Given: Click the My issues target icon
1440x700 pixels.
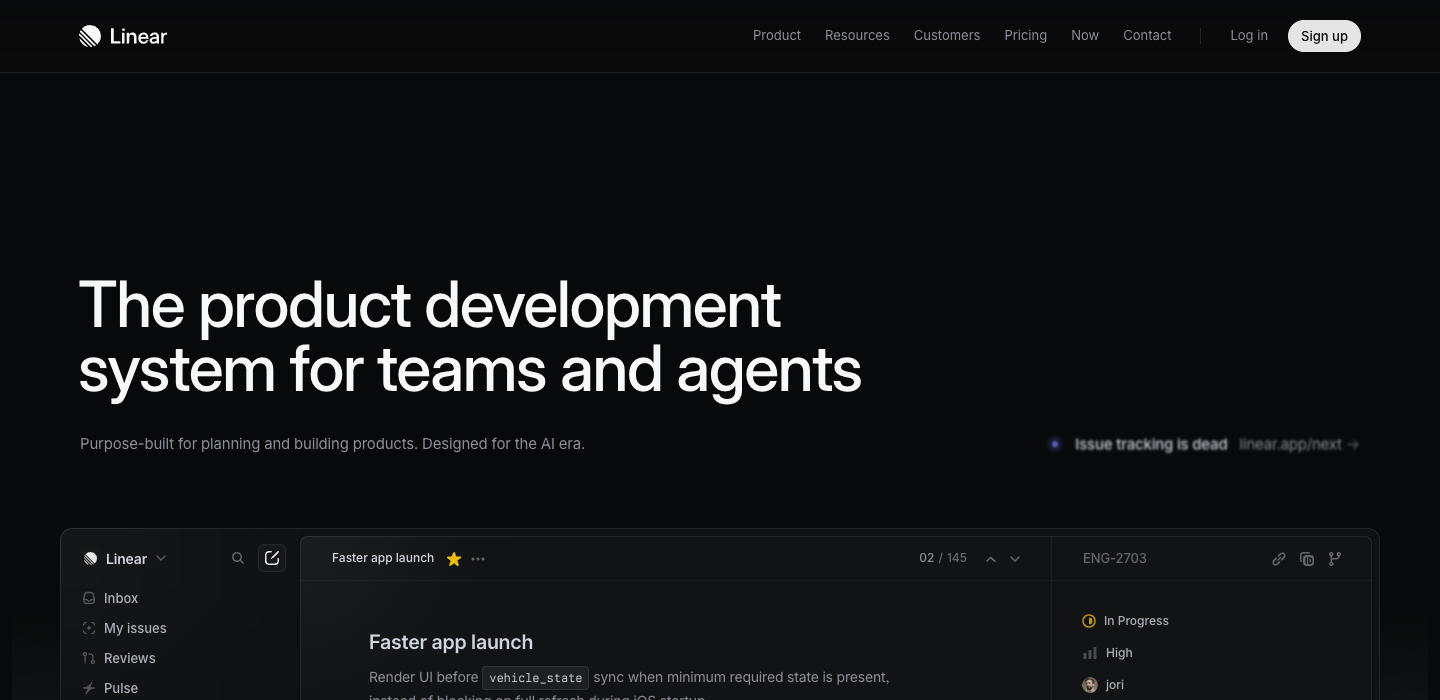Looking at the screenshot, I should (x=89, y=628).
